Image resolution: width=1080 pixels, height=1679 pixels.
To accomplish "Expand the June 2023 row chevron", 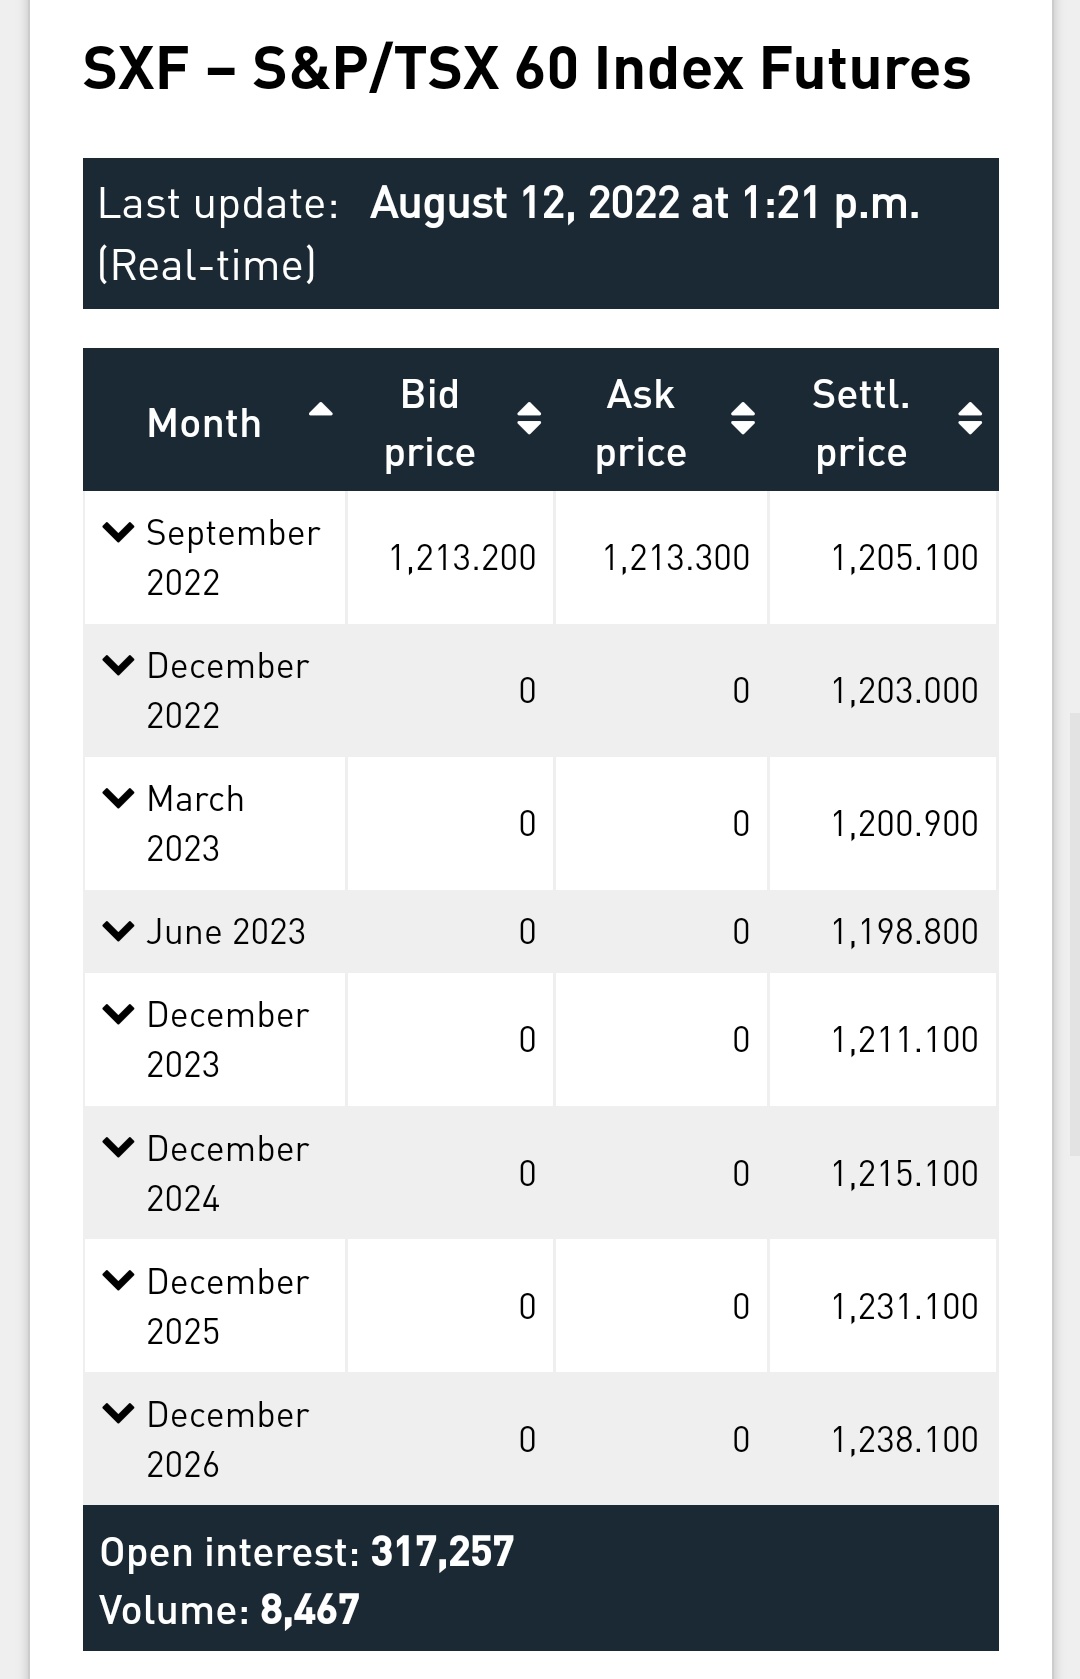I will point(118,932).
